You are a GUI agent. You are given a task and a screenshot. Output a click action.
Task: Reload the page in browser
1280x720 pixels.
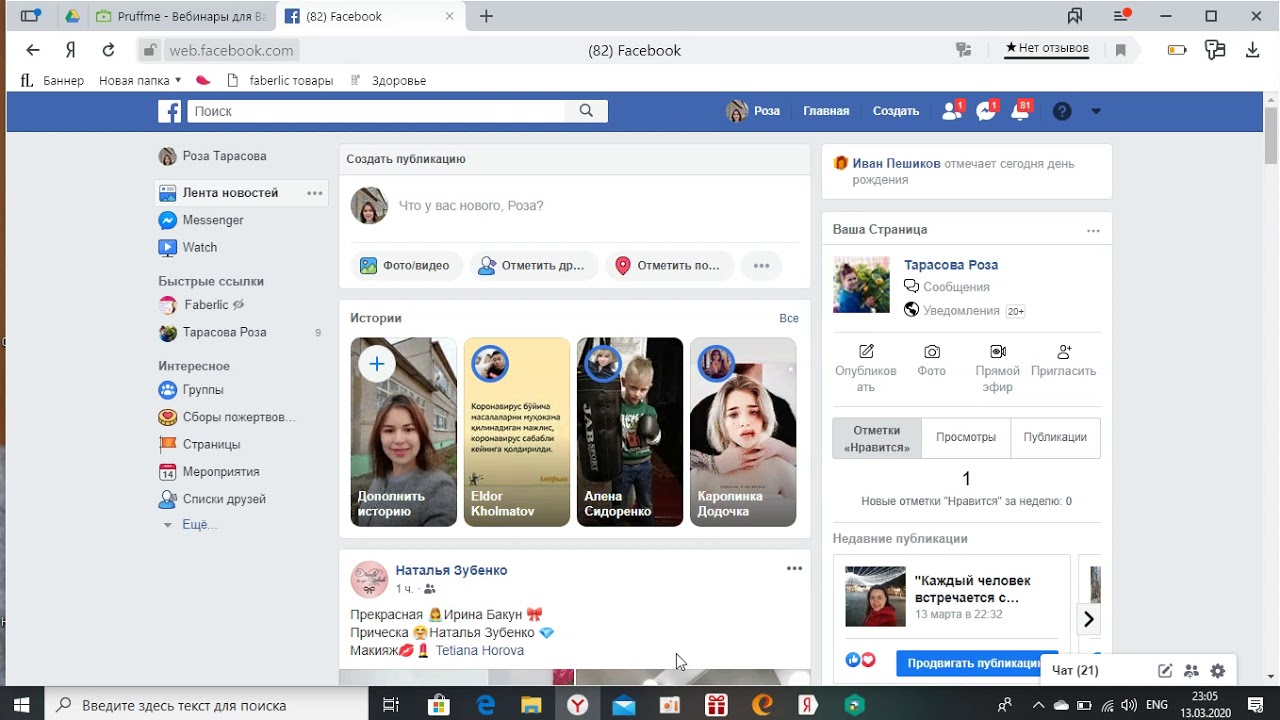pyautogui.click(x=109, y=50)
